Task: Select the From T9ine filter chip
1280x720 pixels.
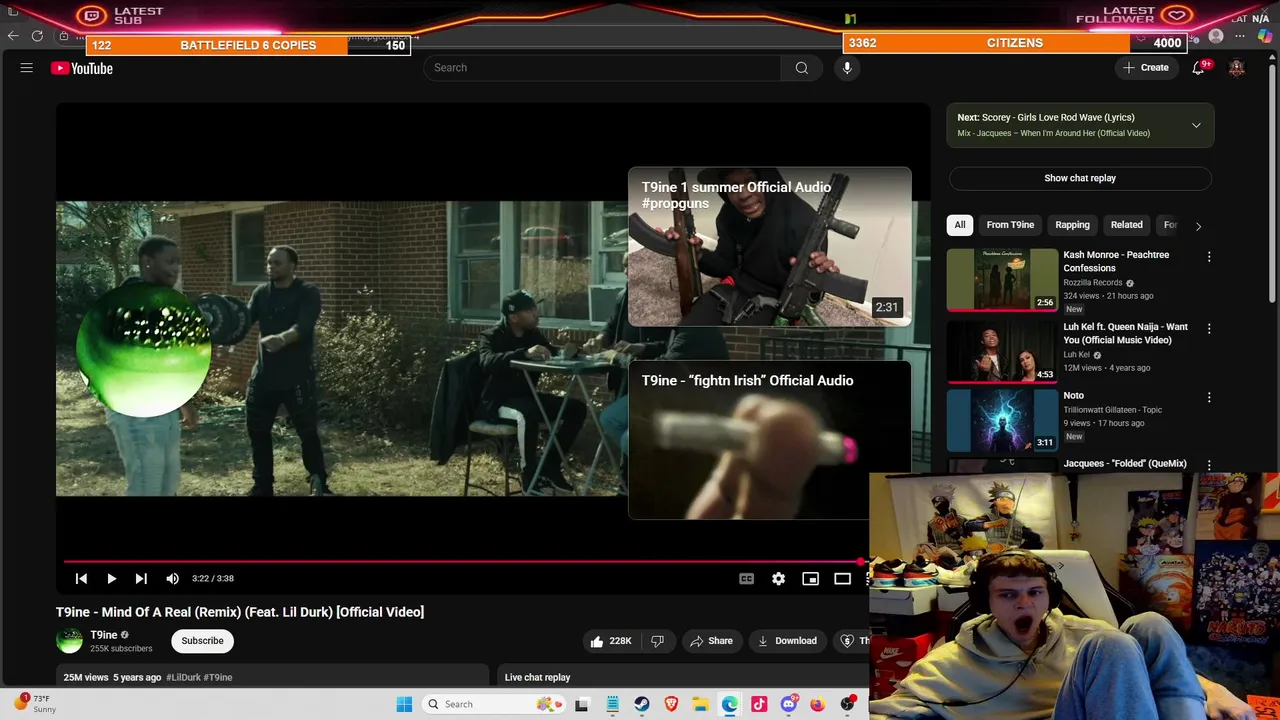Action: pyautogui.click(x=1010, y=225)
